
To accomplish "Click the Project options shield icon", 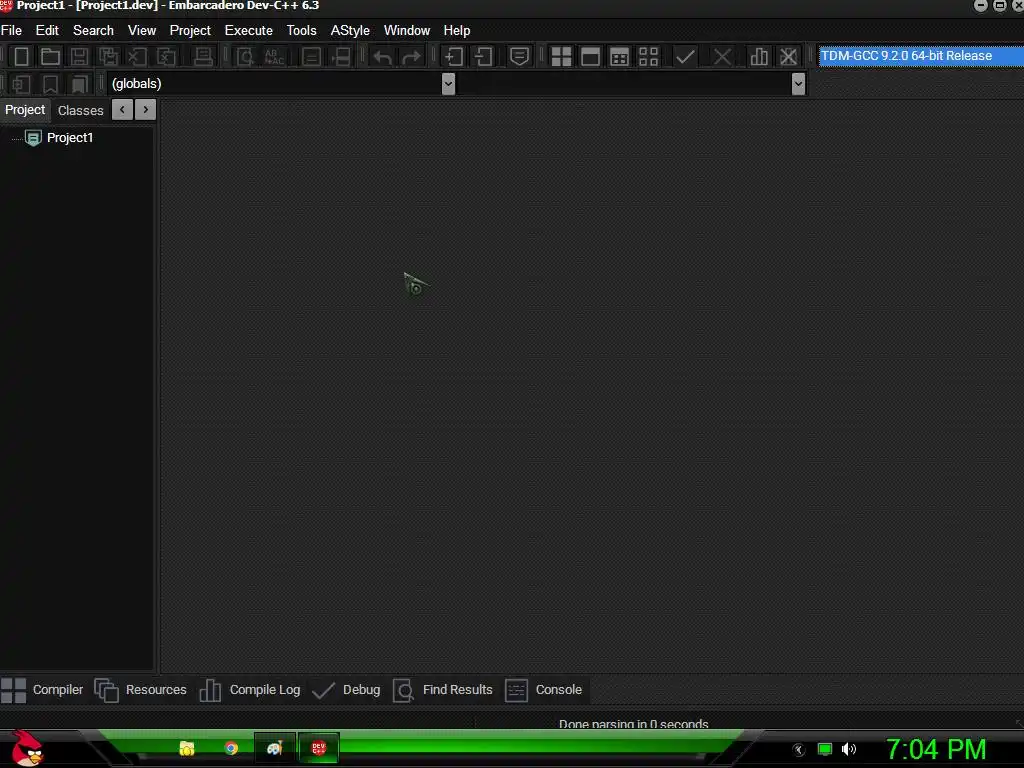I will click(519, 56).
